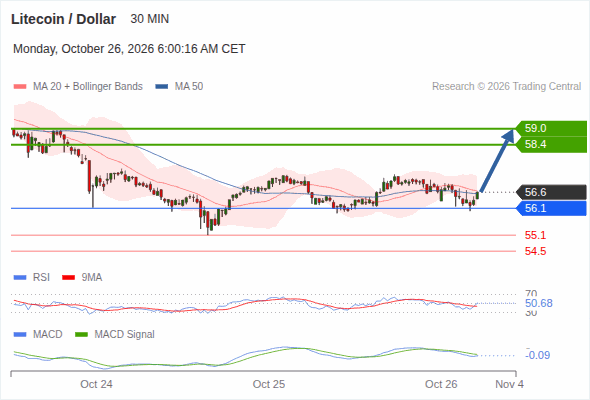Click the MACD Signal green legend swatch
Viewport: 590px width, 400px height.
[x=81, y=335]
